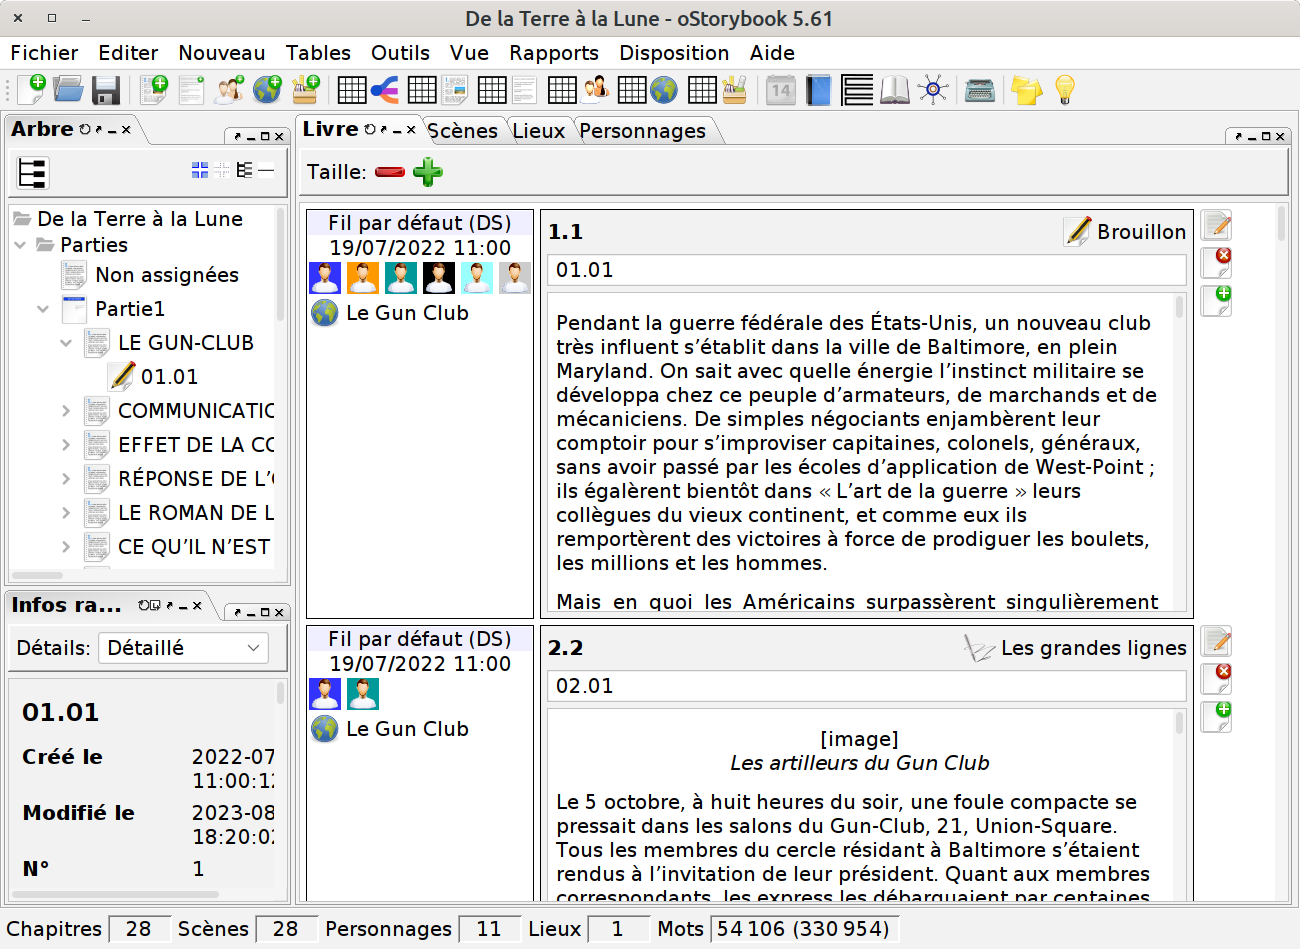Add a new character from toolbar

[x=229, y=90]
